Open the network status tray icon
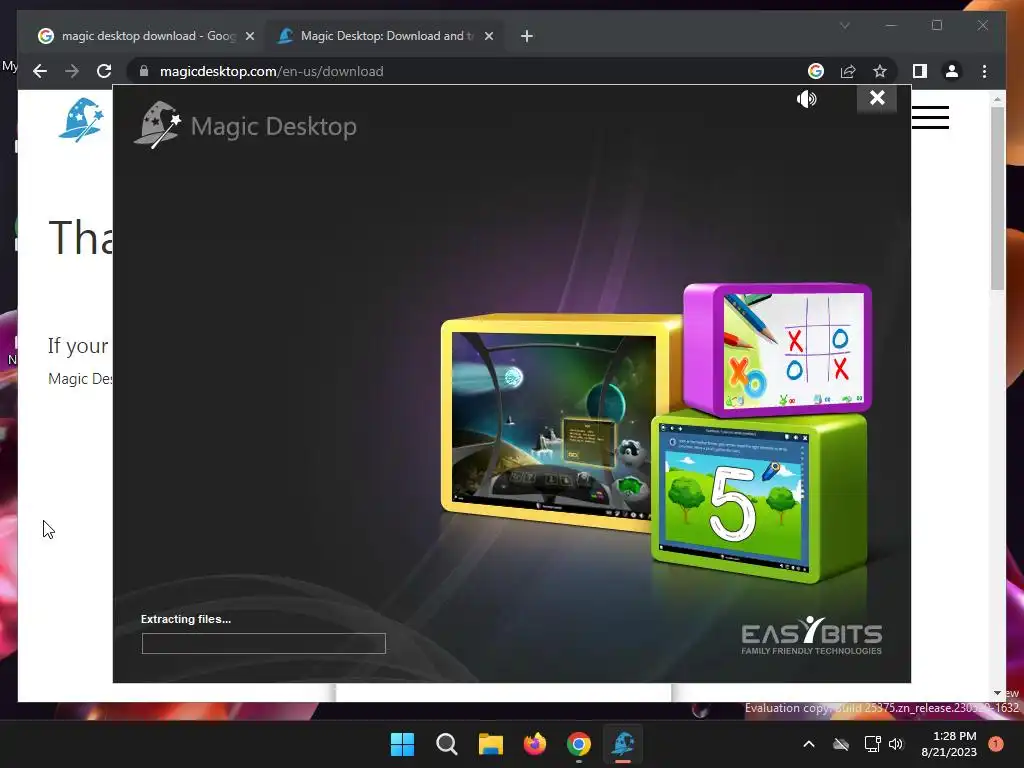This screenshot has height=768, width=1024. click(x=872, y=744)
